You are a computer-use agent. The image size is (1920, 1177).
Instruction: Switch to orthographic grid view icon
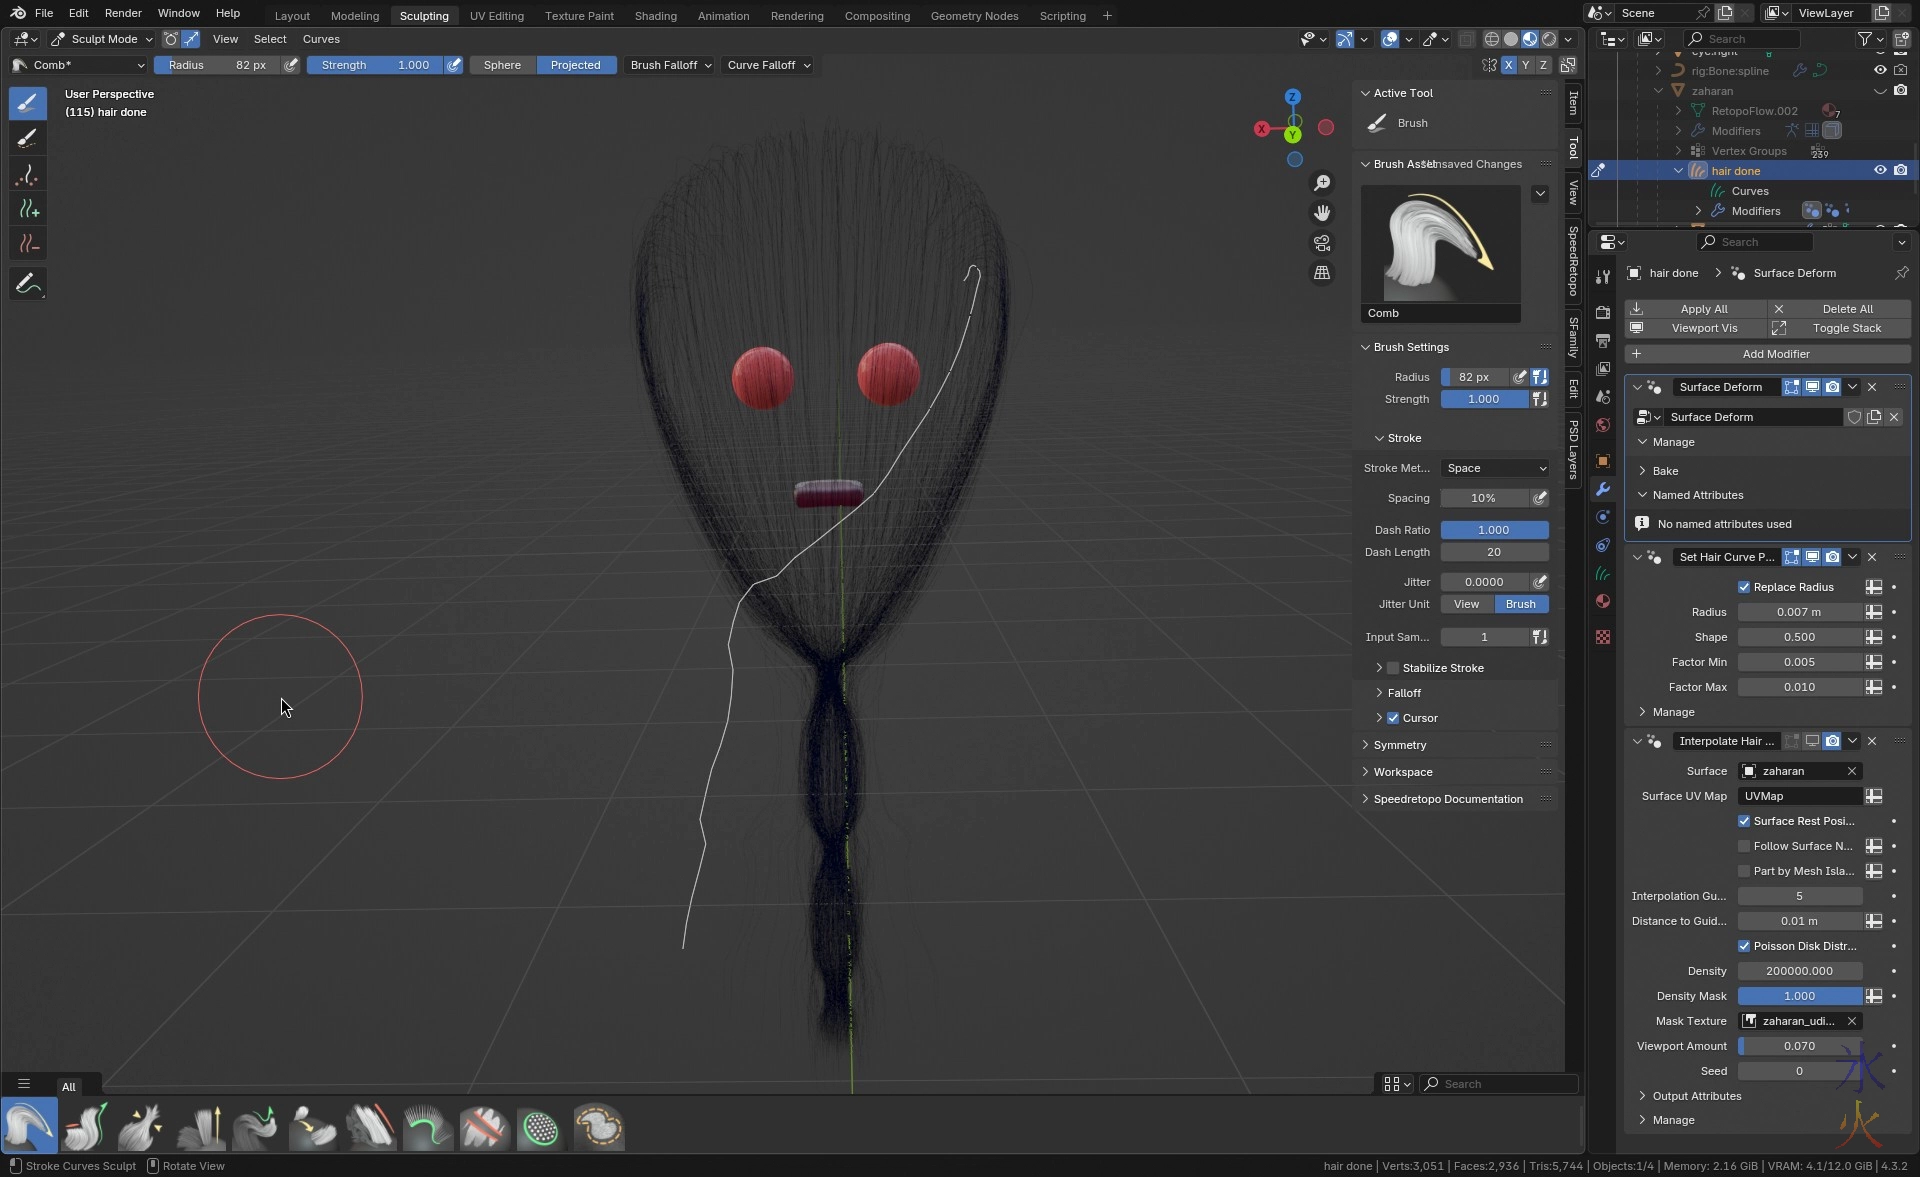click(1322, 273)
